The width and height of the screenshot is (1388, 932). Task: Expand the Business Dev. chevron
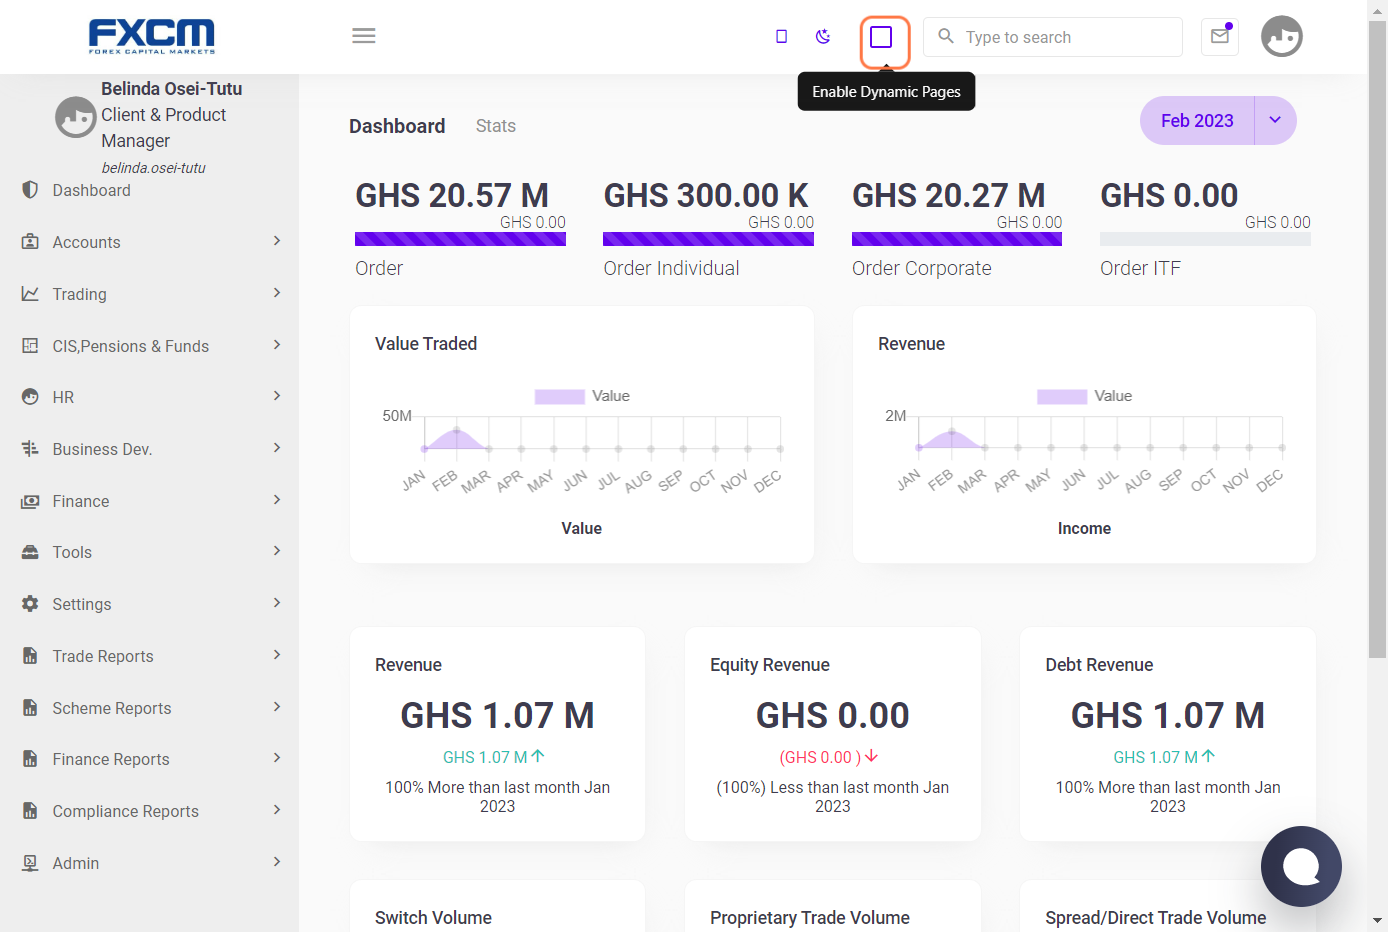point(277,448)
